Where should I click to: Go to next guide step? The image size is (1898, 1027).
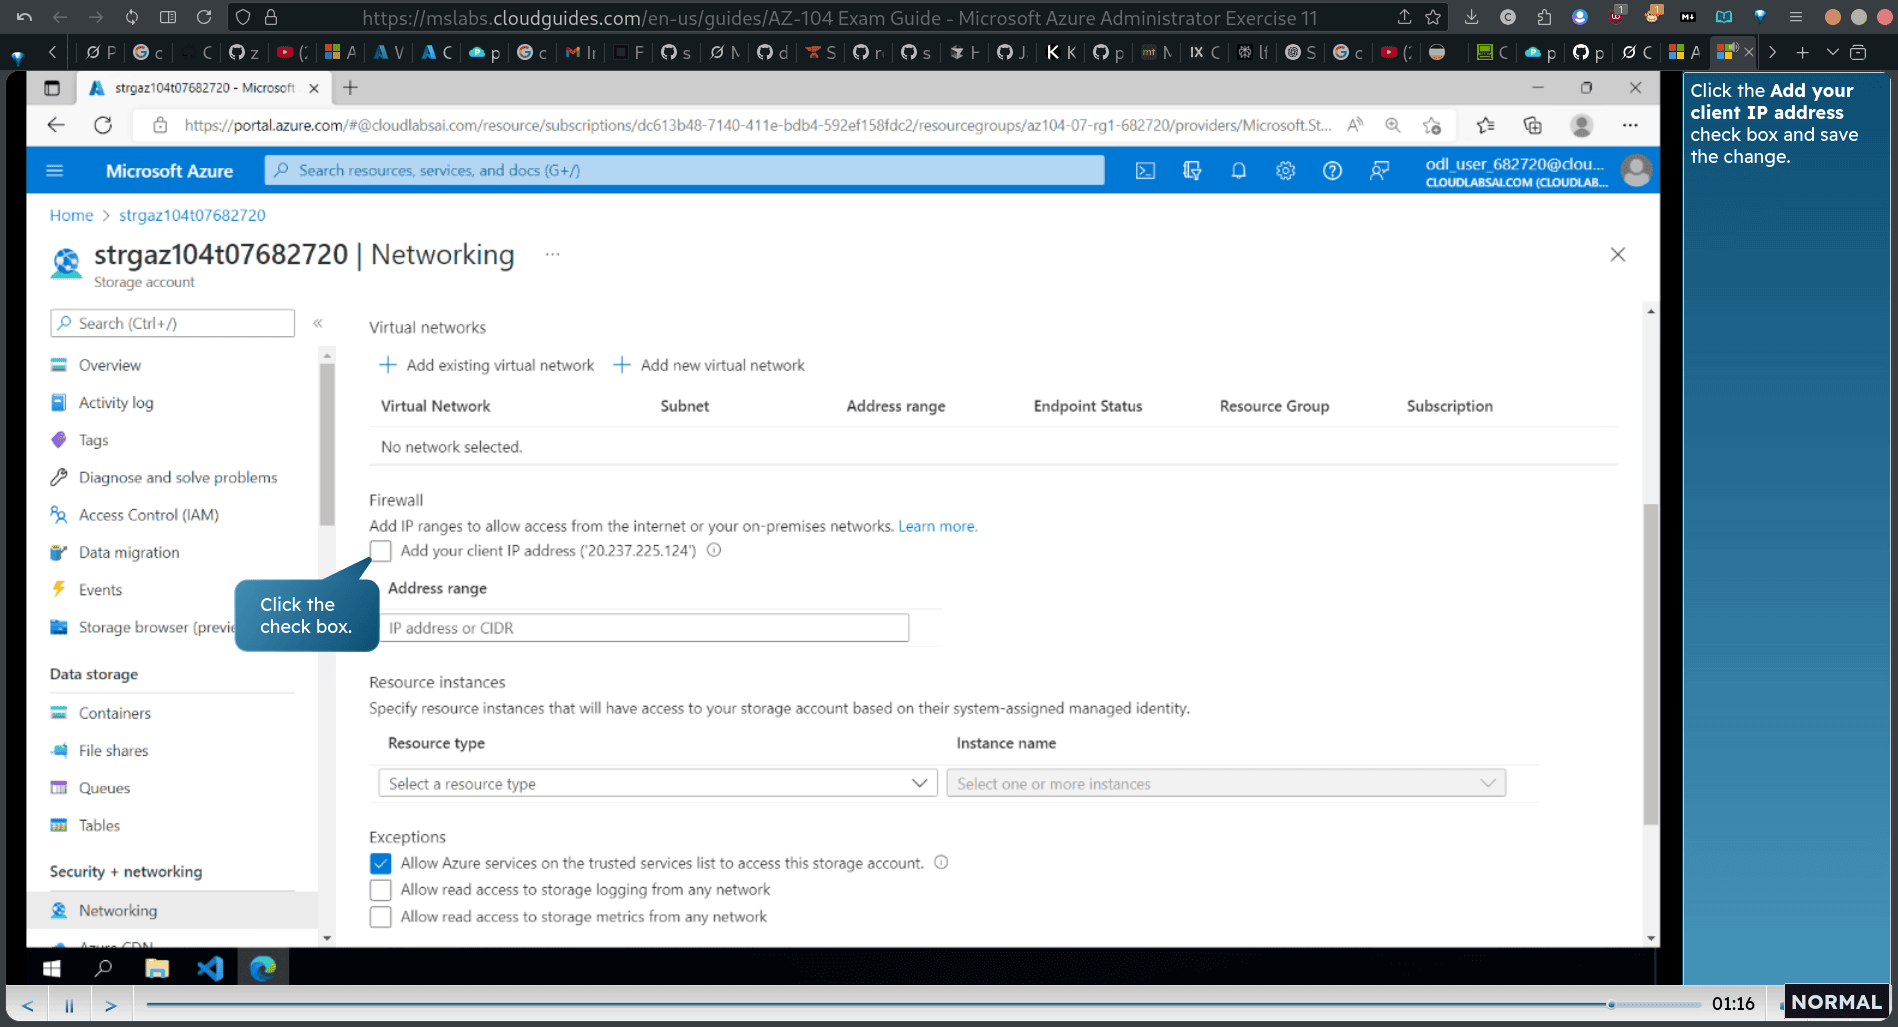111,1005
